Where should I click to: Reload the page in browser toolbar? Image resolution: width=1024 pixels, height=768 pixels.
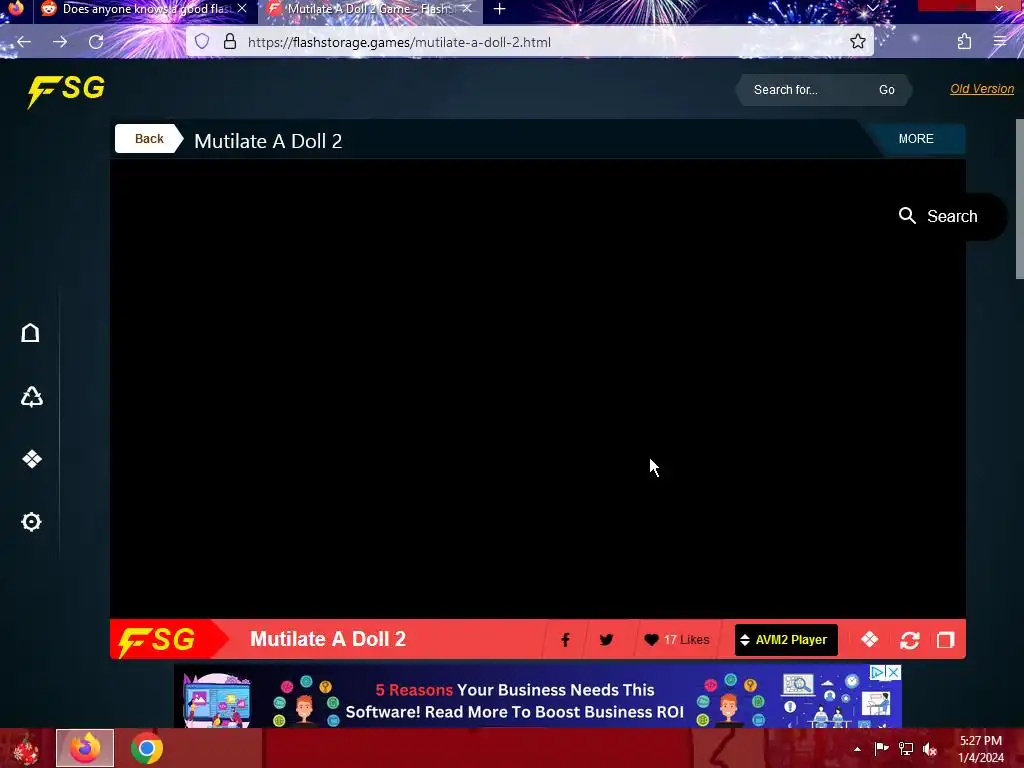96,42
